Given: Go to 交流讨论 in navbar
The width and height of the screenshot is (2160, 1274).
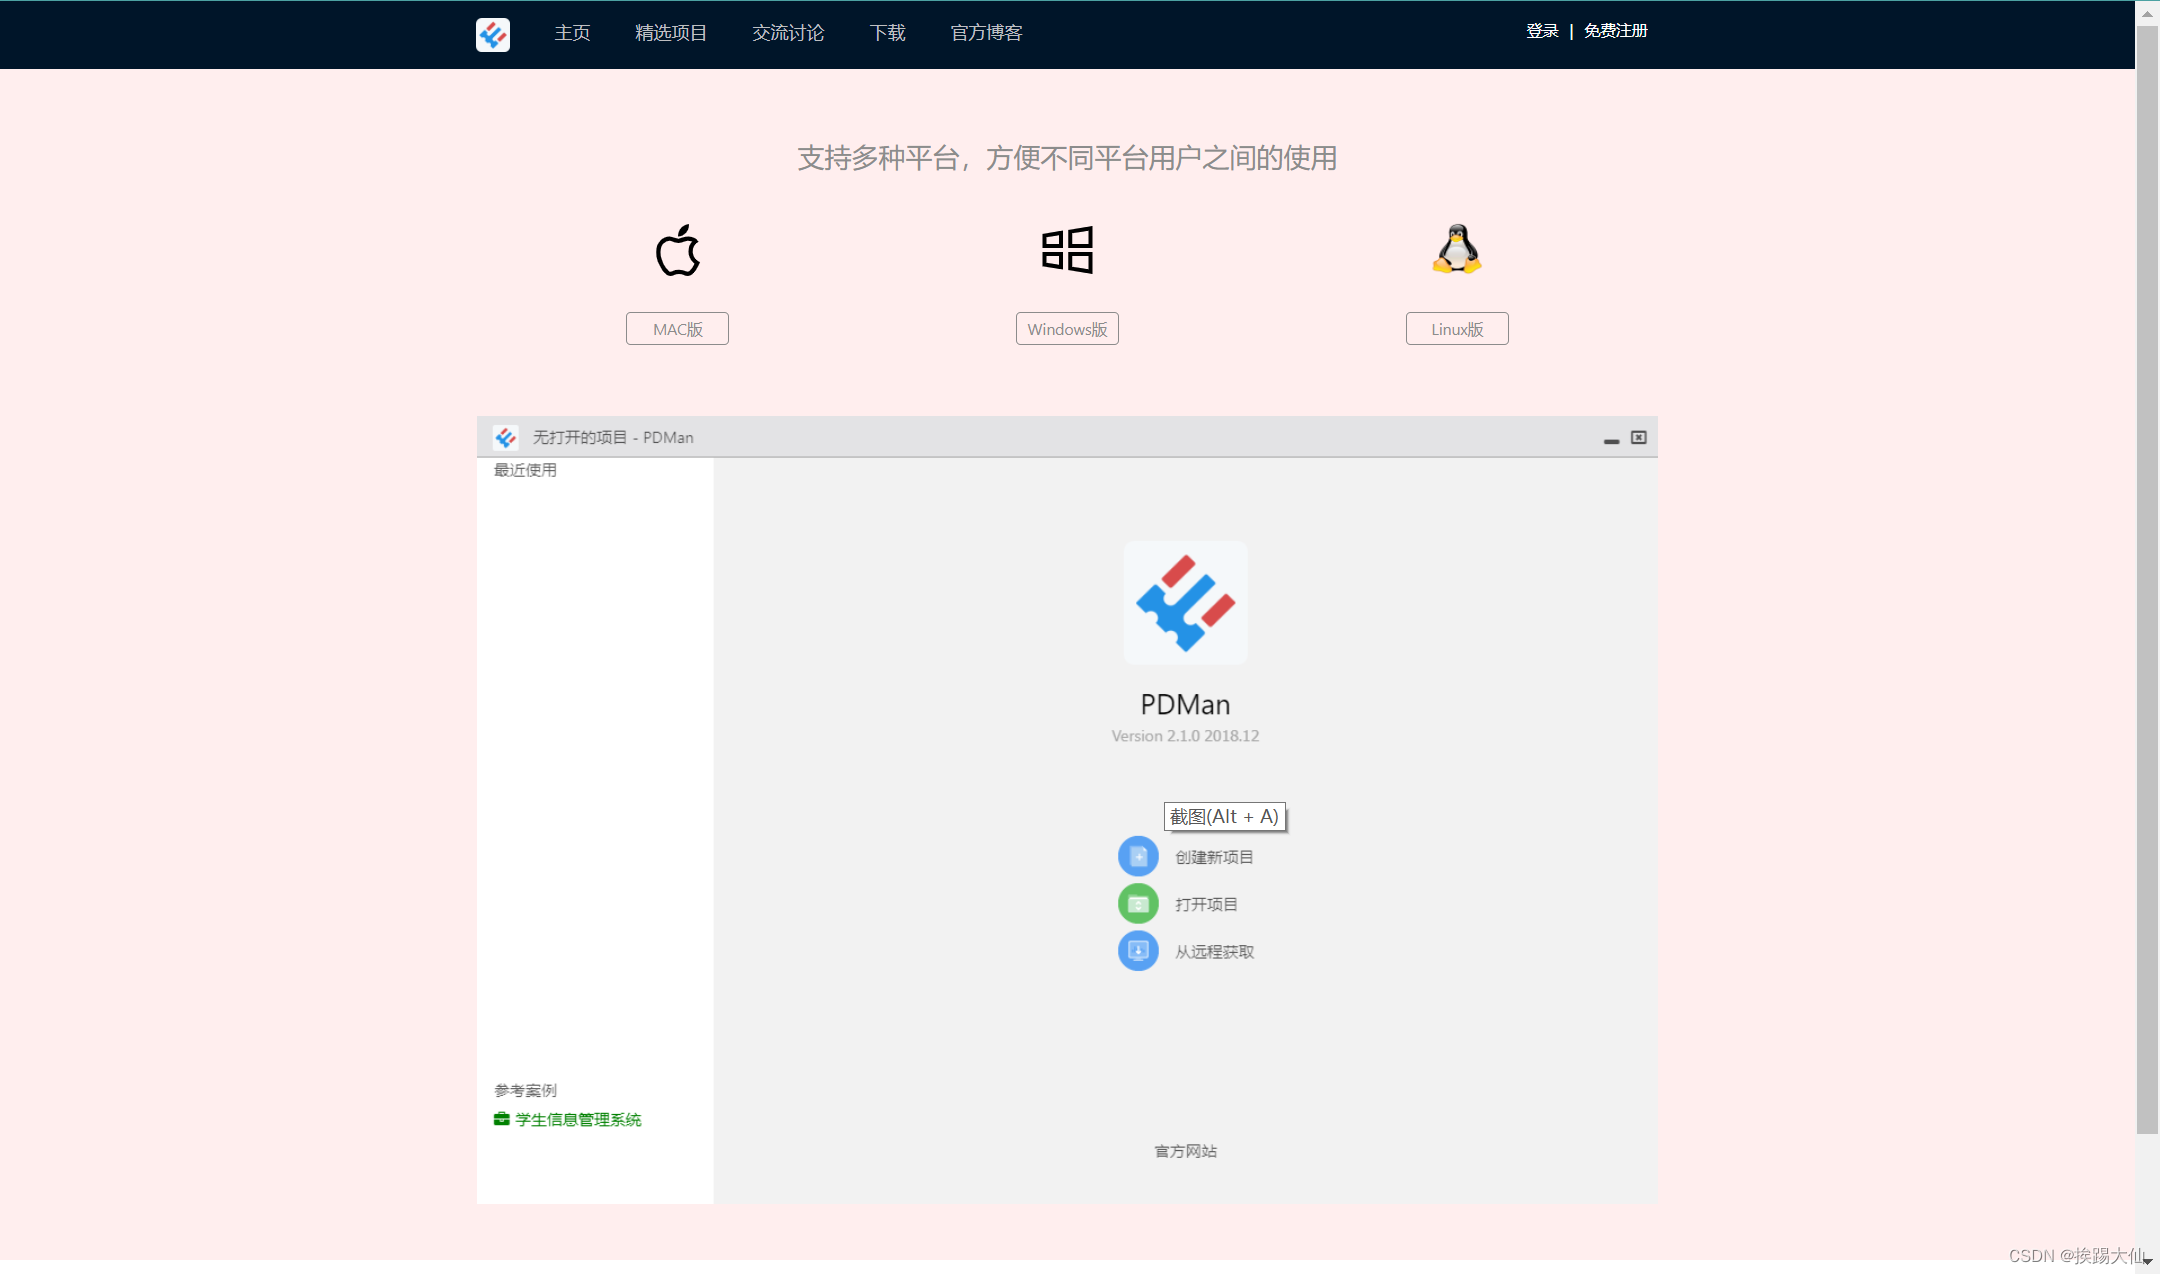Looking at the screenshot, I should pyautogui.click(x=788, y=33).
